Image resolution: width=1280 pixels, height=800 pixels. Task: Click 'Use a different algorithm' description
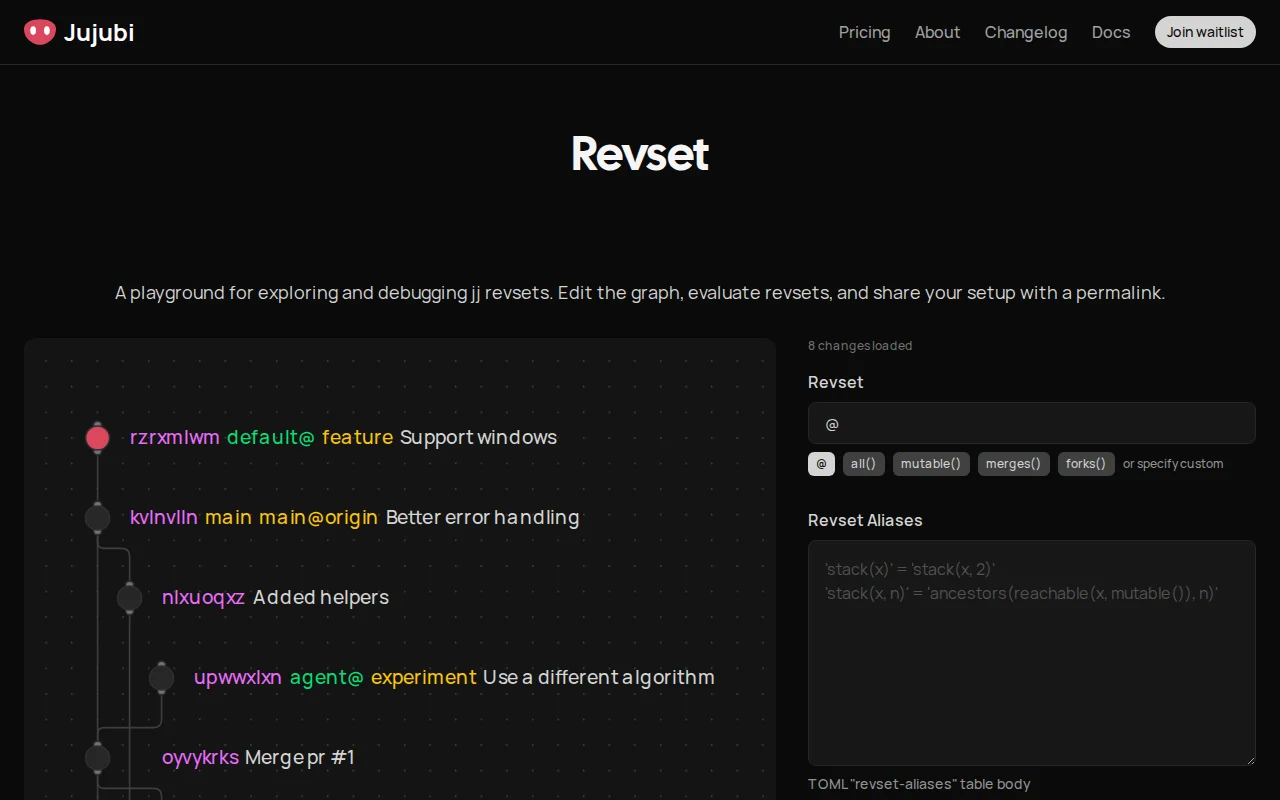click(x=599, y=677)
